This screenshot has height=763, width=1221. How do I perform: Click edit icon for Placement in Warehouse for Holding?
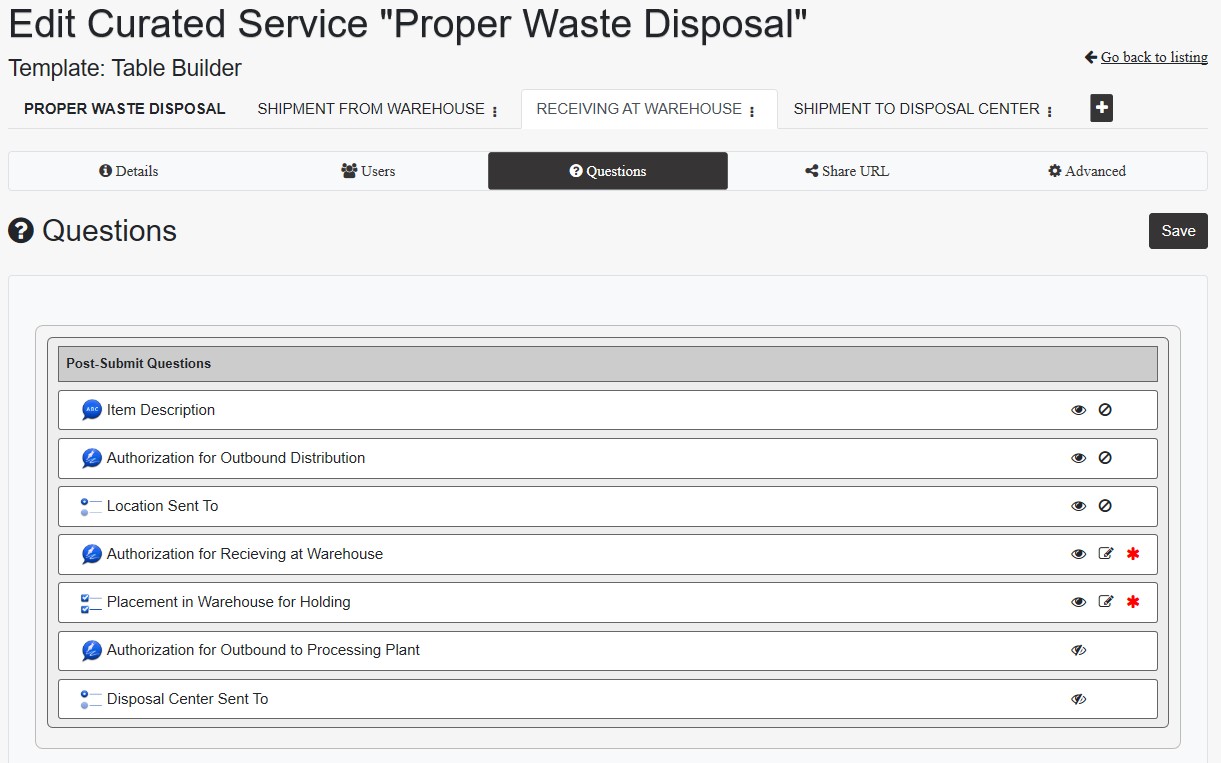click(1105, 602)
